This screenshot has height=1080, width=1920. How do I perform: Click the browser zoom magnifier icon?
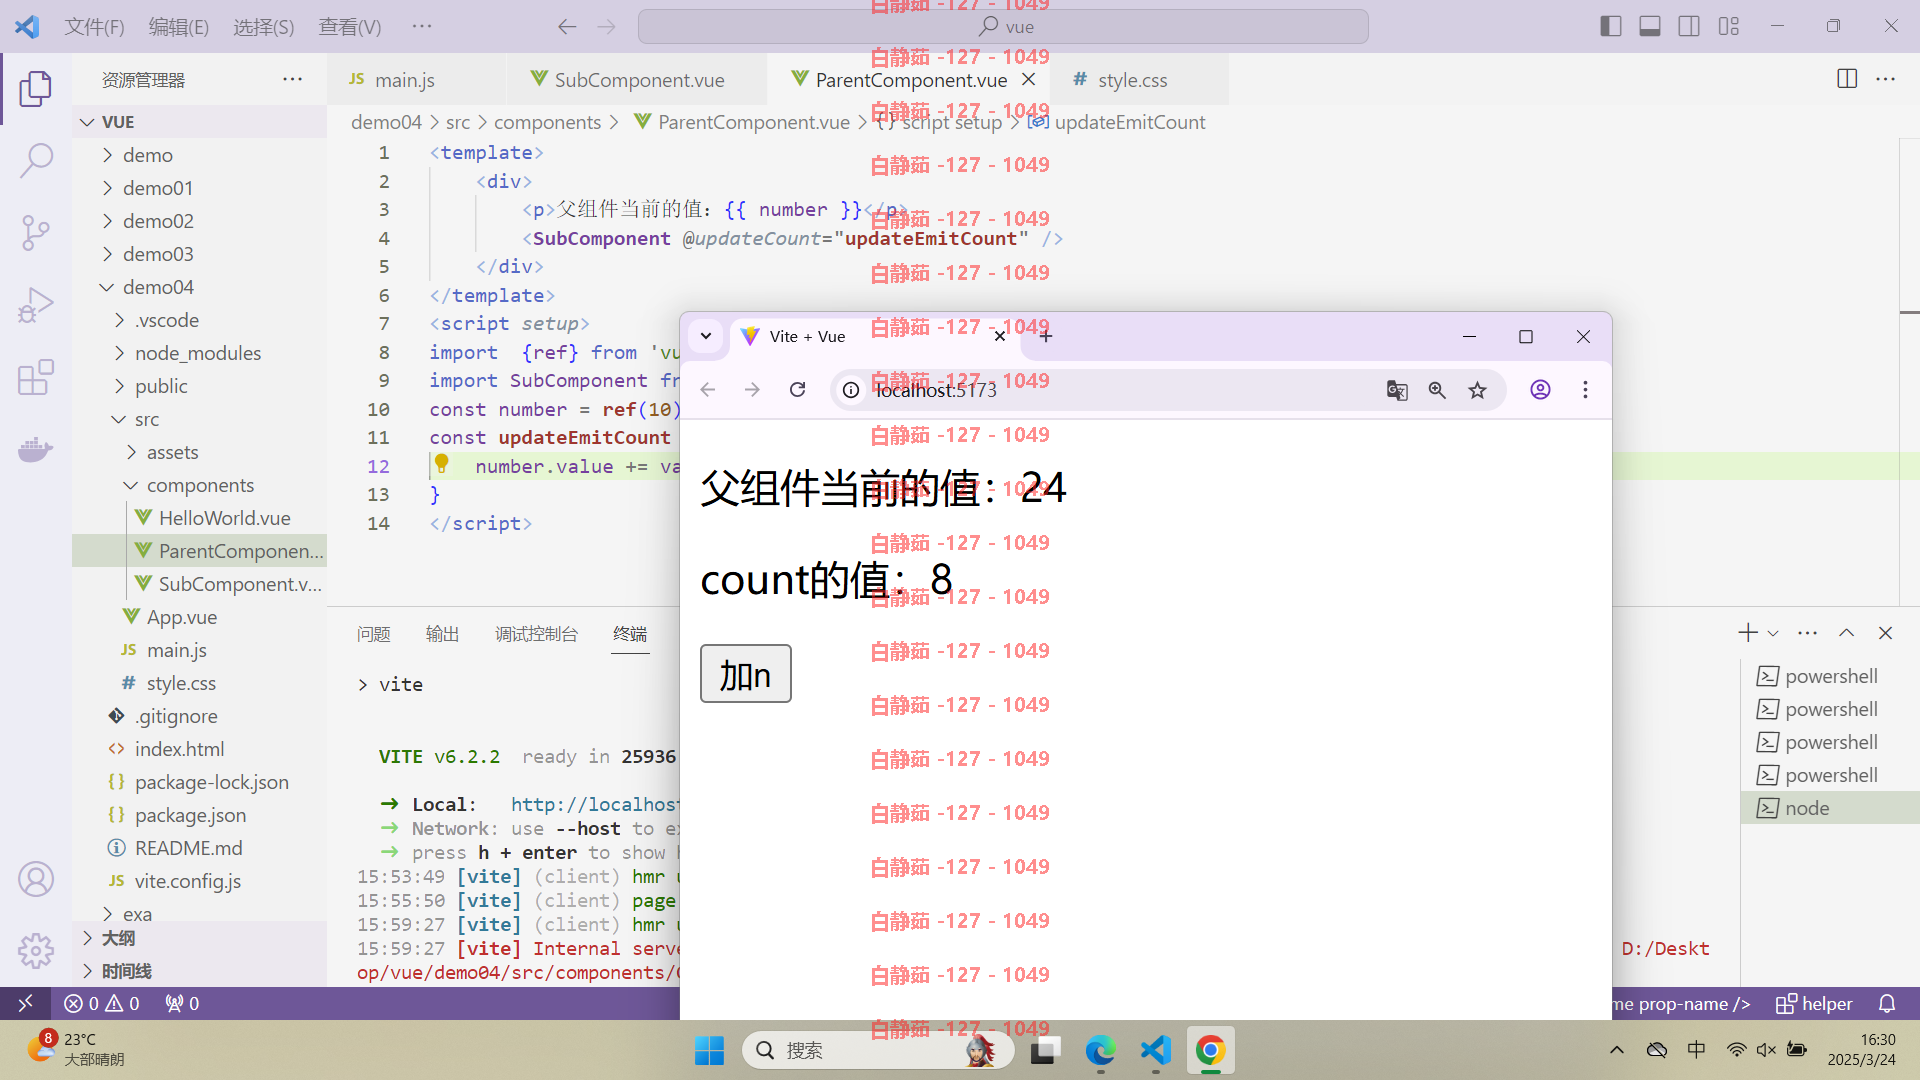pyautogui.click(x=1437, y=390)
